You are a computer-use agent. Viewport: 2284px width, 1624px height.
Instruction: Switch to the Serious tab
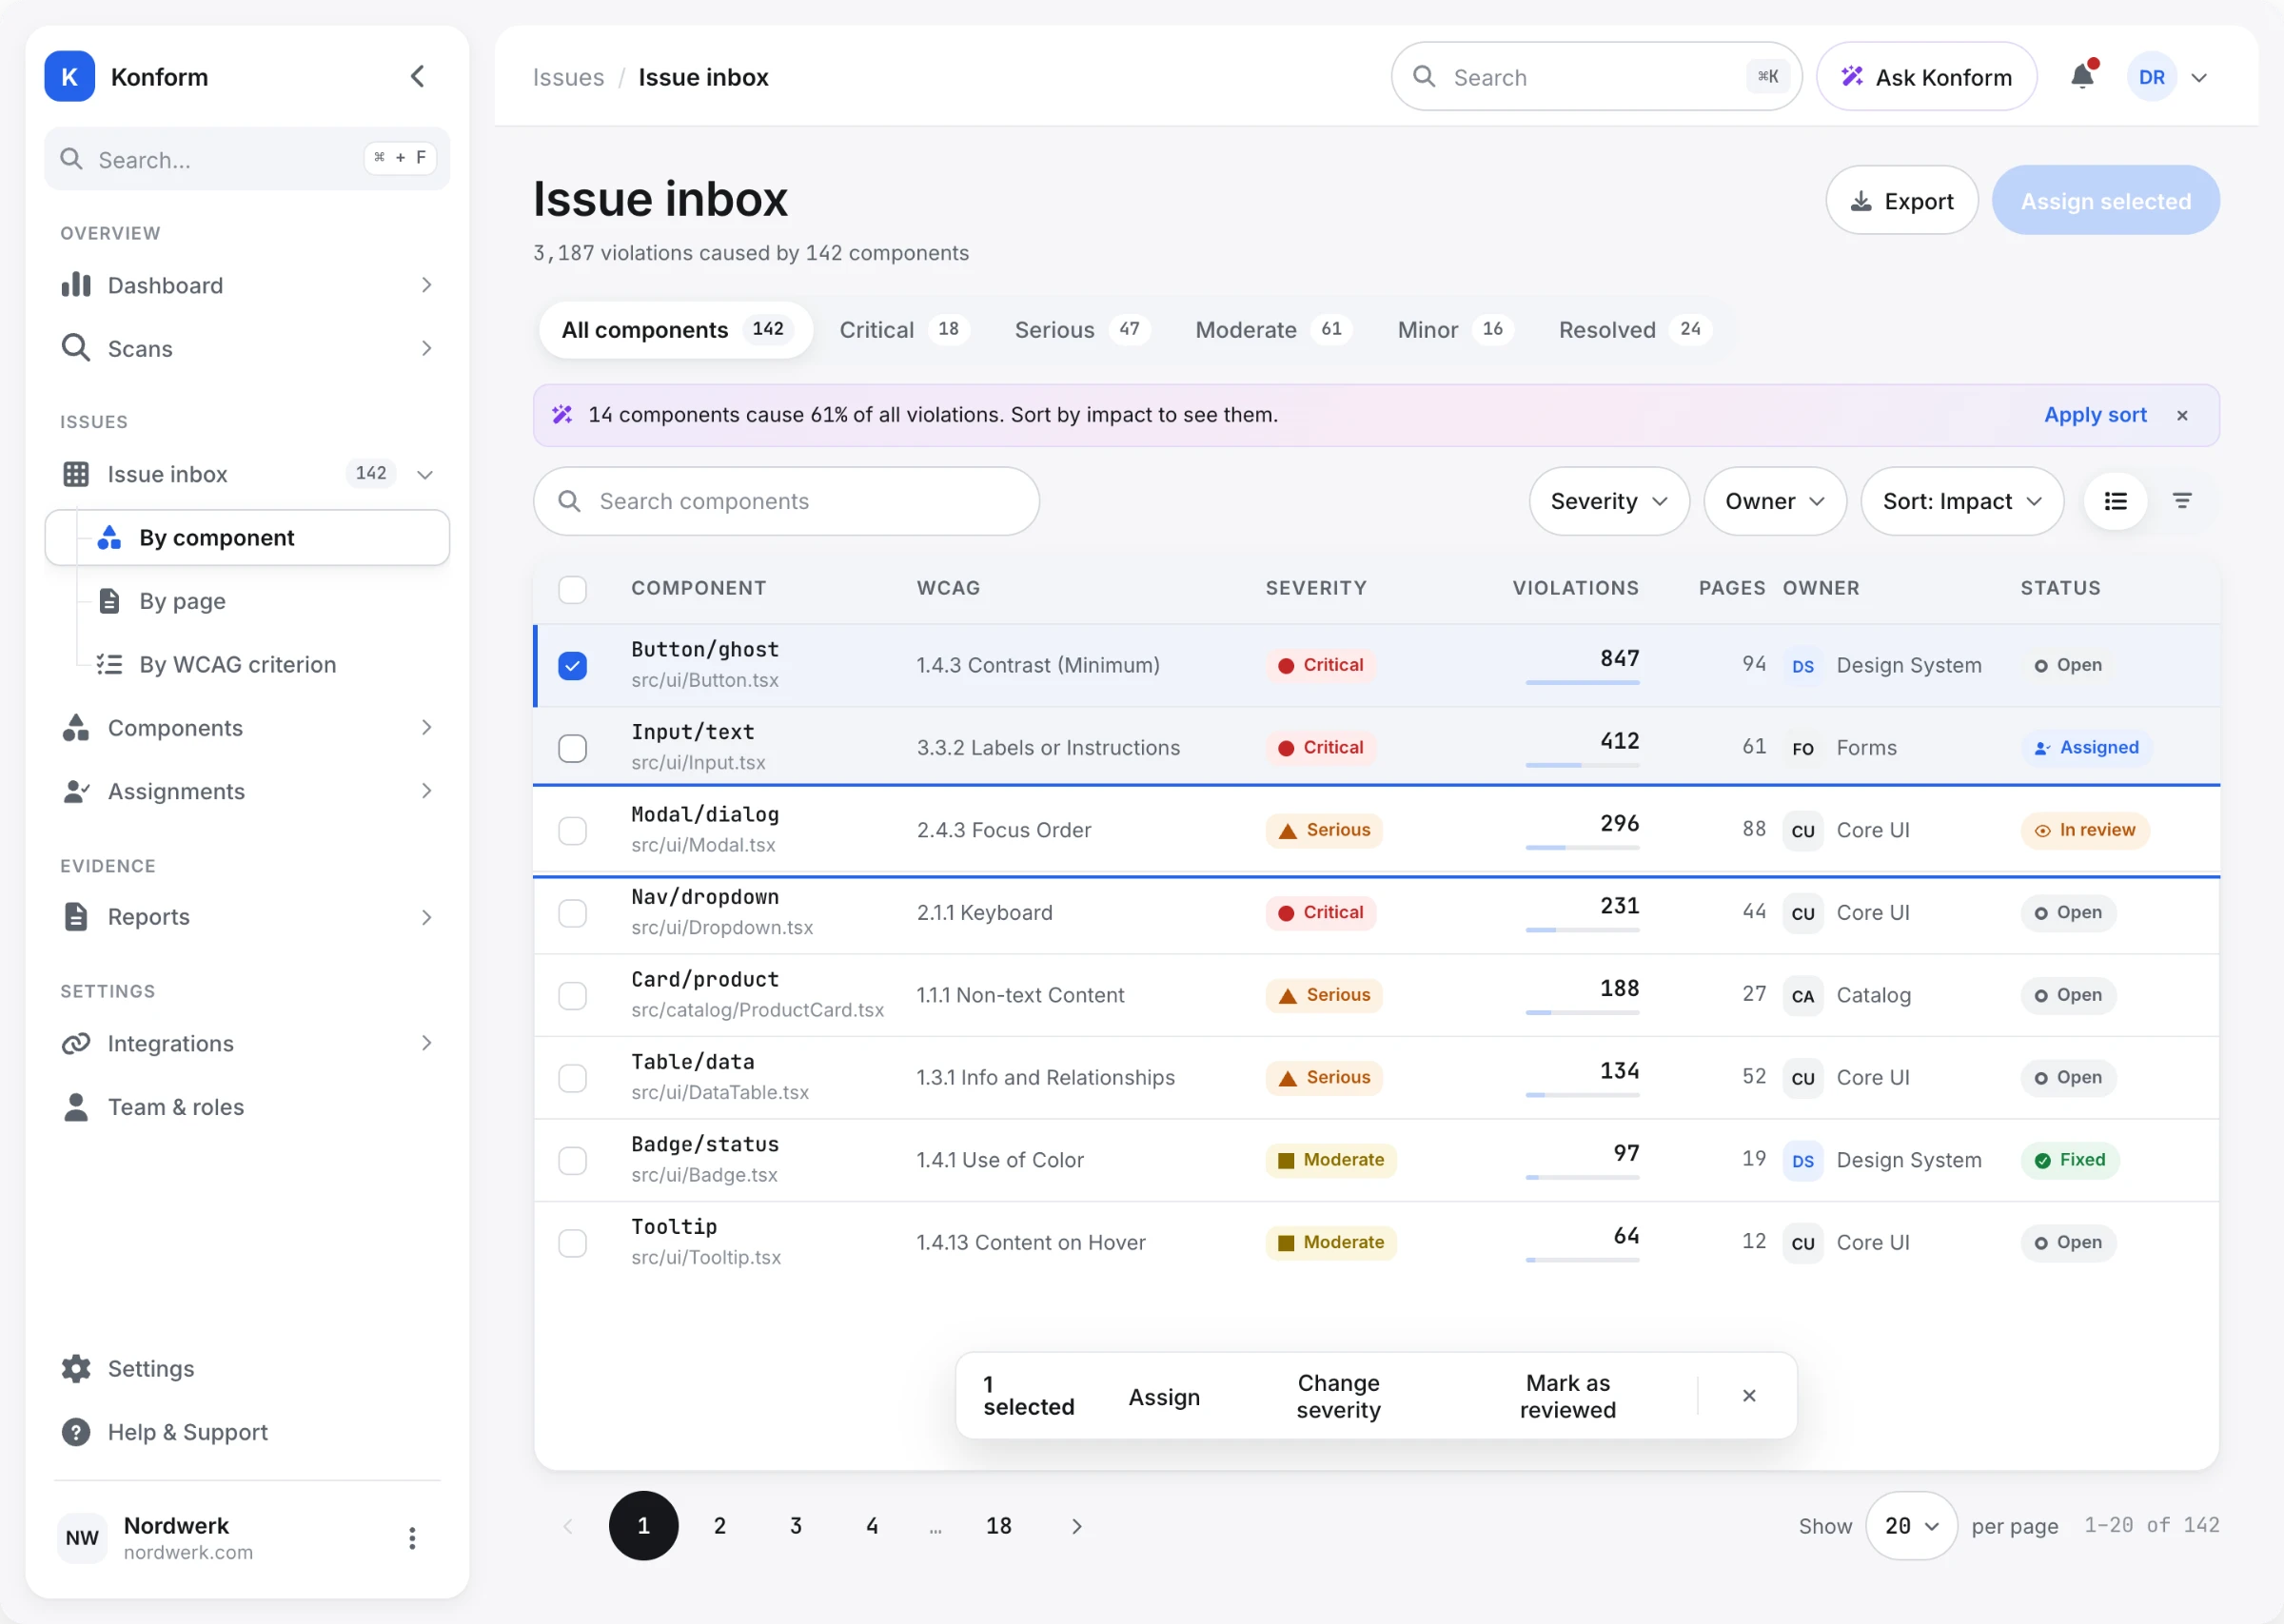pos(1081,329)
